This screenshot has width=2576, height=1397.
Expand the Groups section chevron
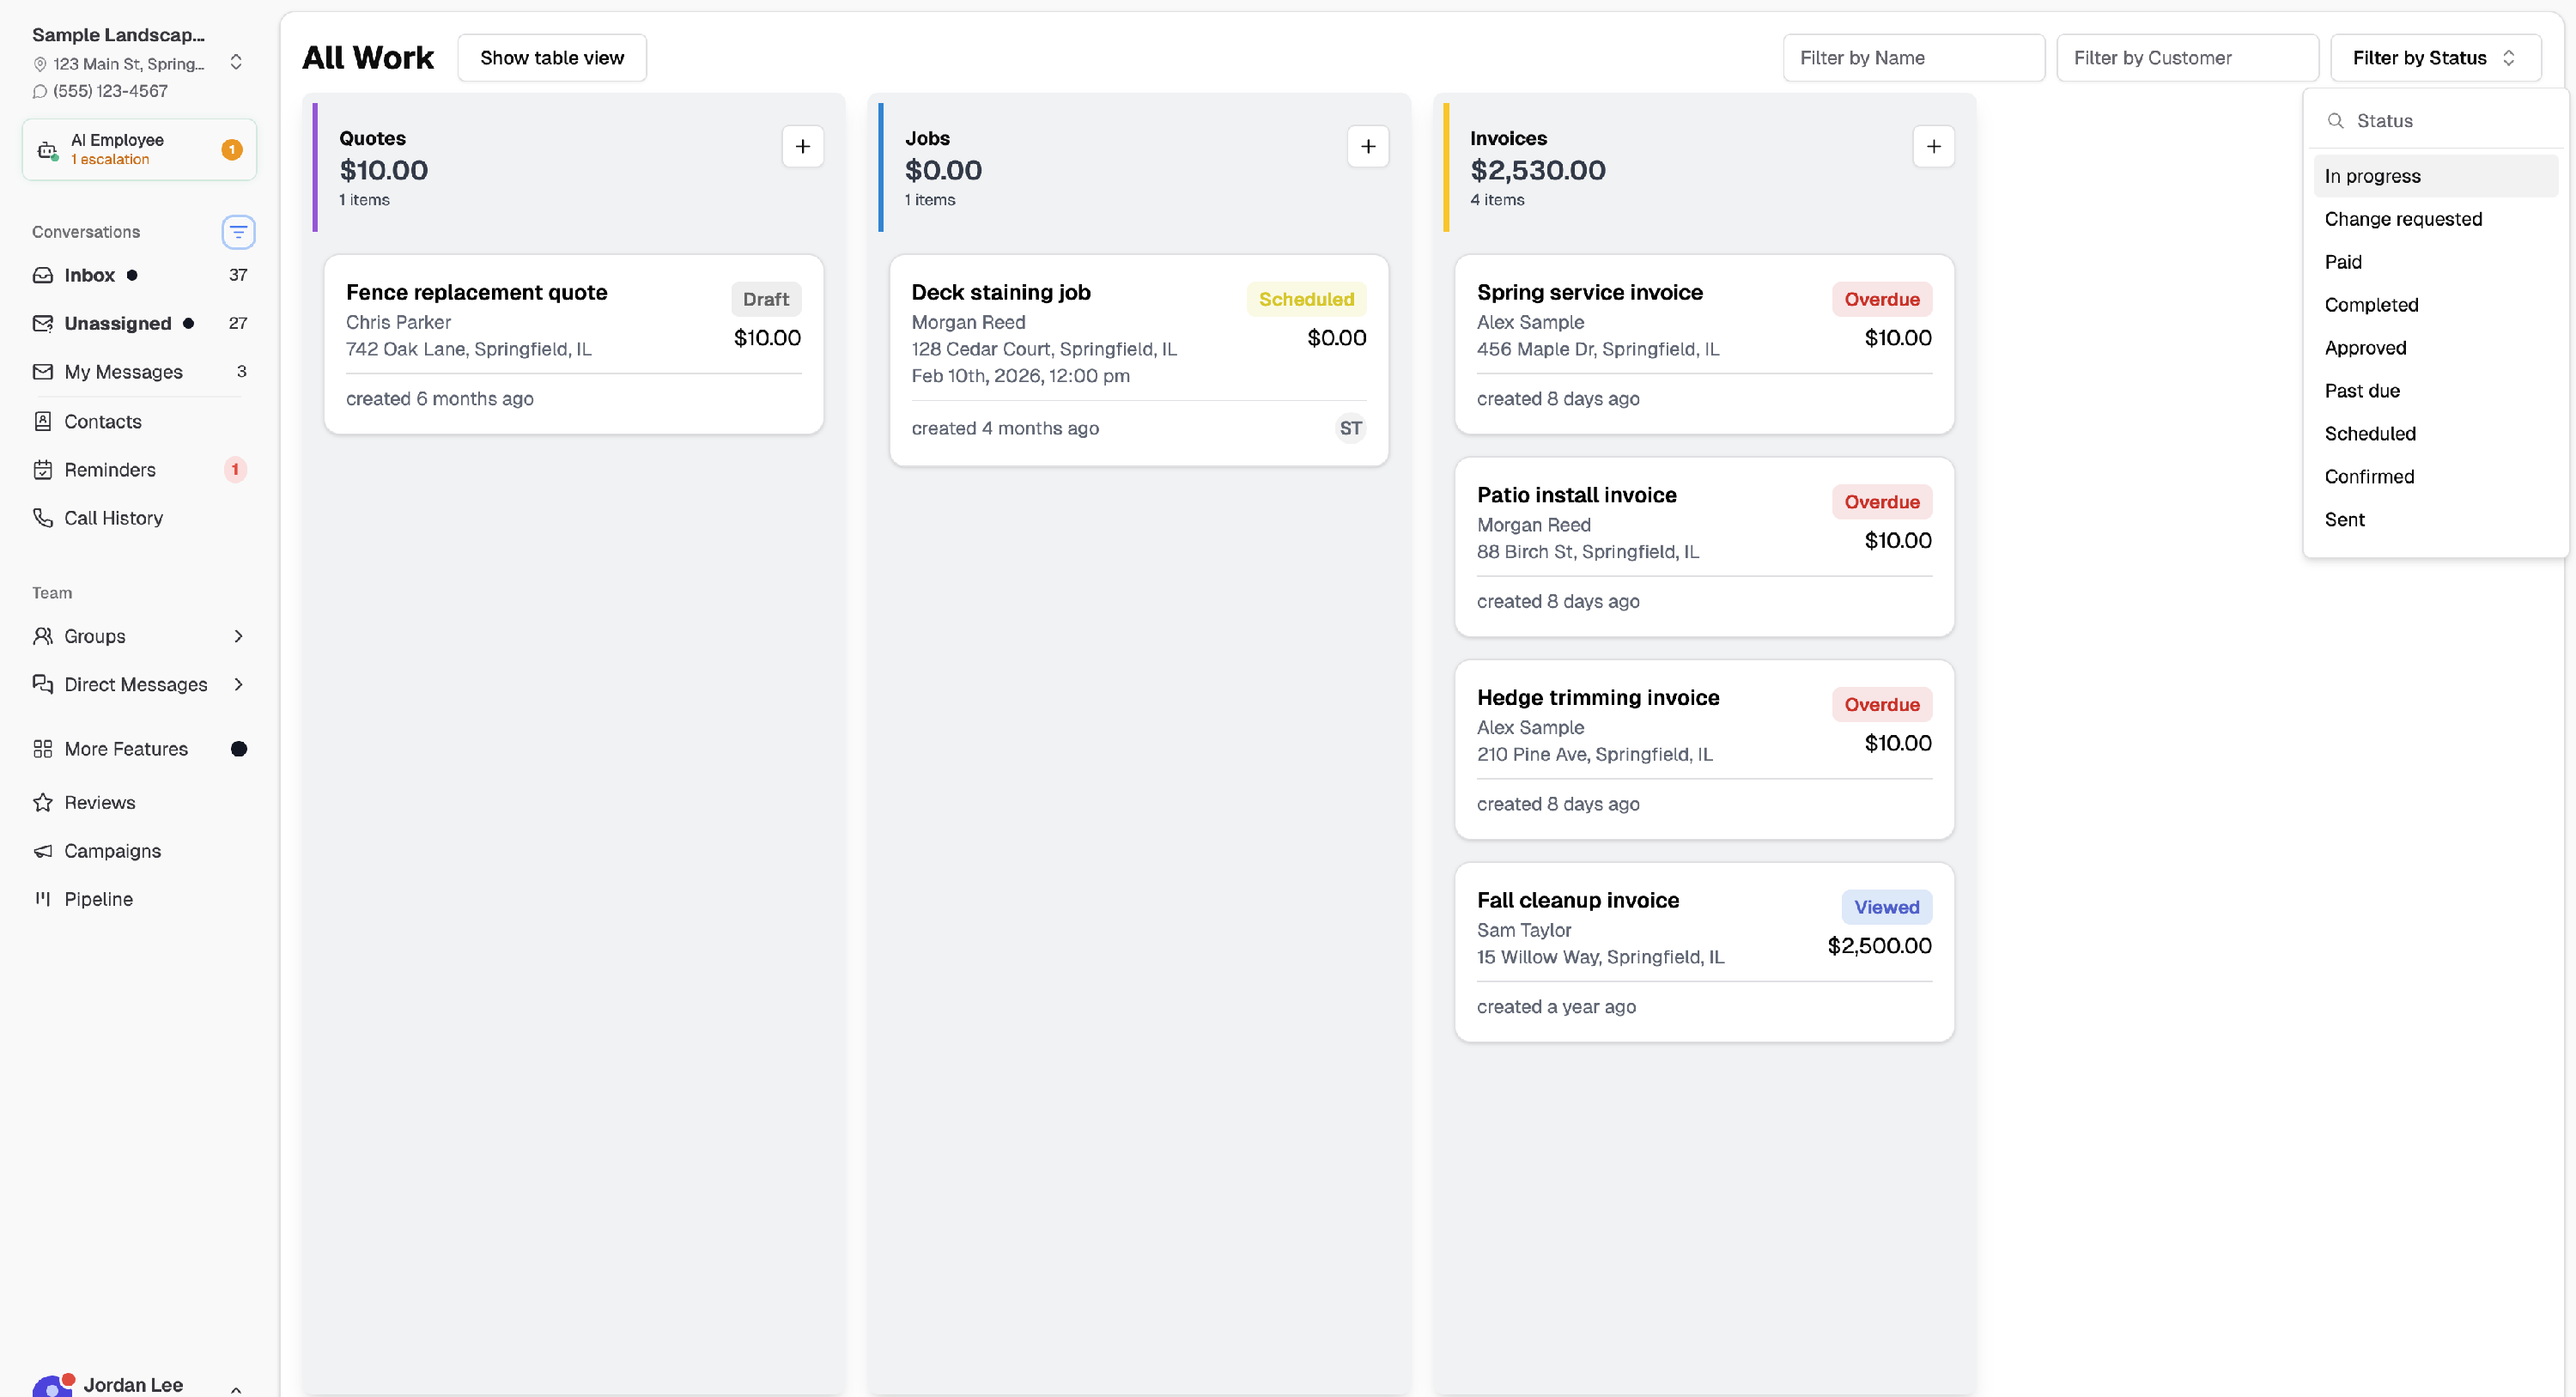(x=238, y=636)
